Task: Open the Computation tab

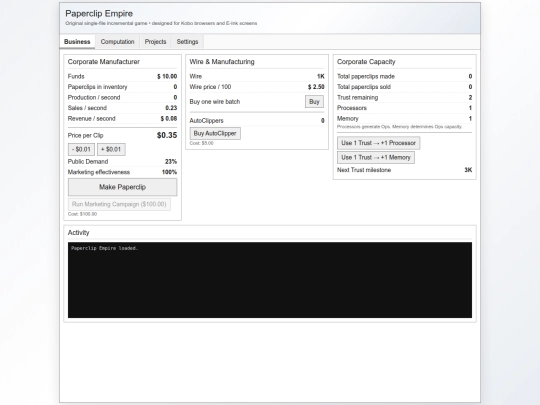Action: [117, 42]
